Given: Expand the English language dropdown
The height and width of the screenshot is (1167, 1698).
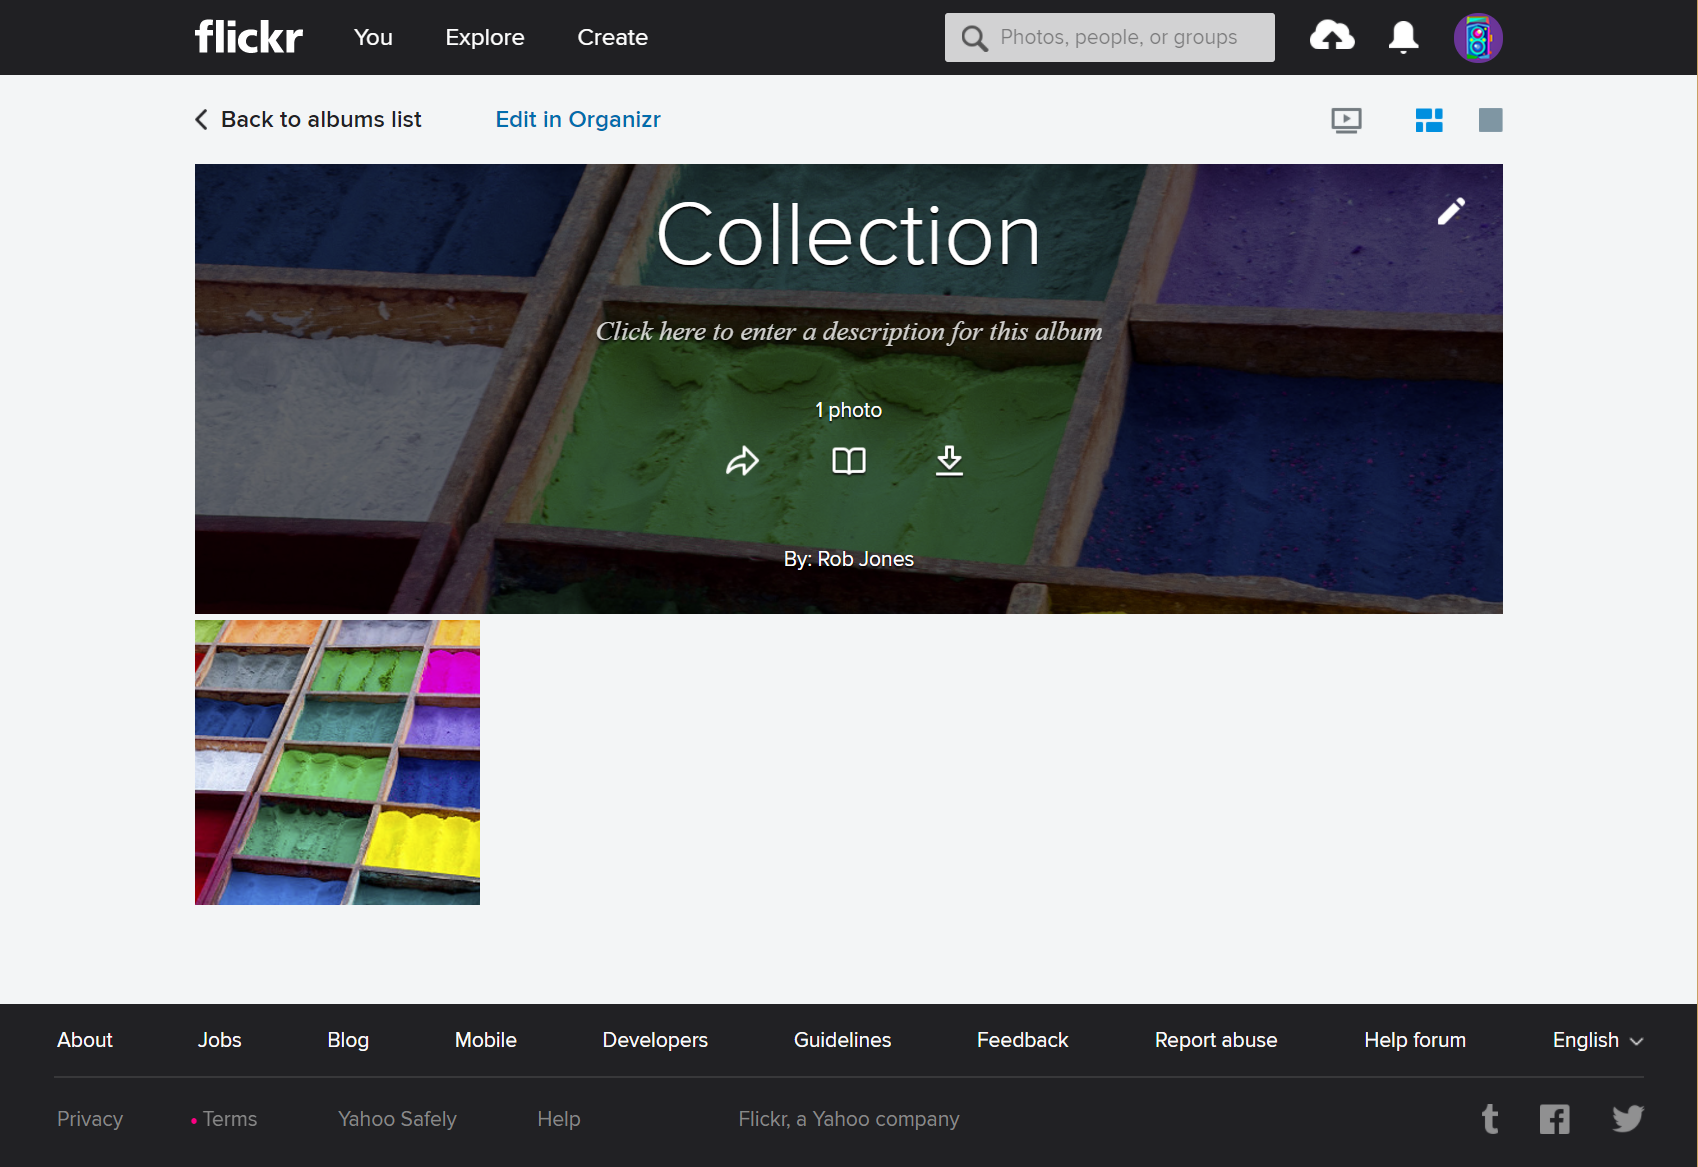Looking at the screenshot, I should [1597, 1040].
